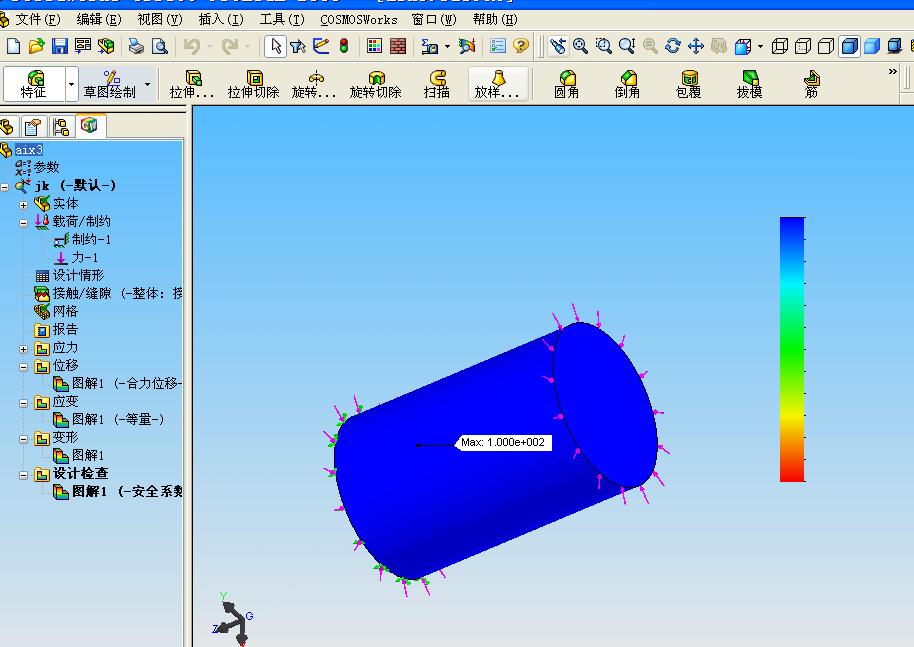Open Print Preview magnifier icon
Image resolution: width=914 pixels, height=647 pixels.
pyautogui.click(x=159, y=45)
